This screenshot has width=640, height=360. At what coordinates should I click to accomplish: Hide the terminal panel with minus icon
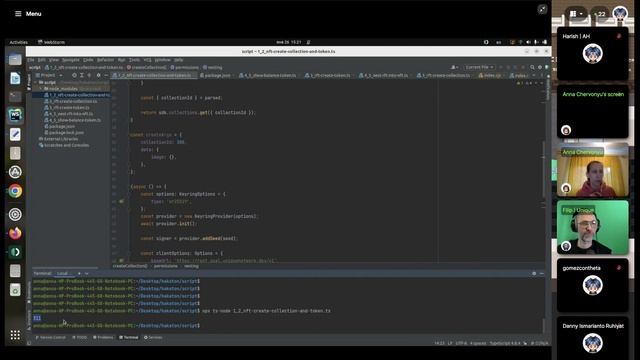pos(542,273)
